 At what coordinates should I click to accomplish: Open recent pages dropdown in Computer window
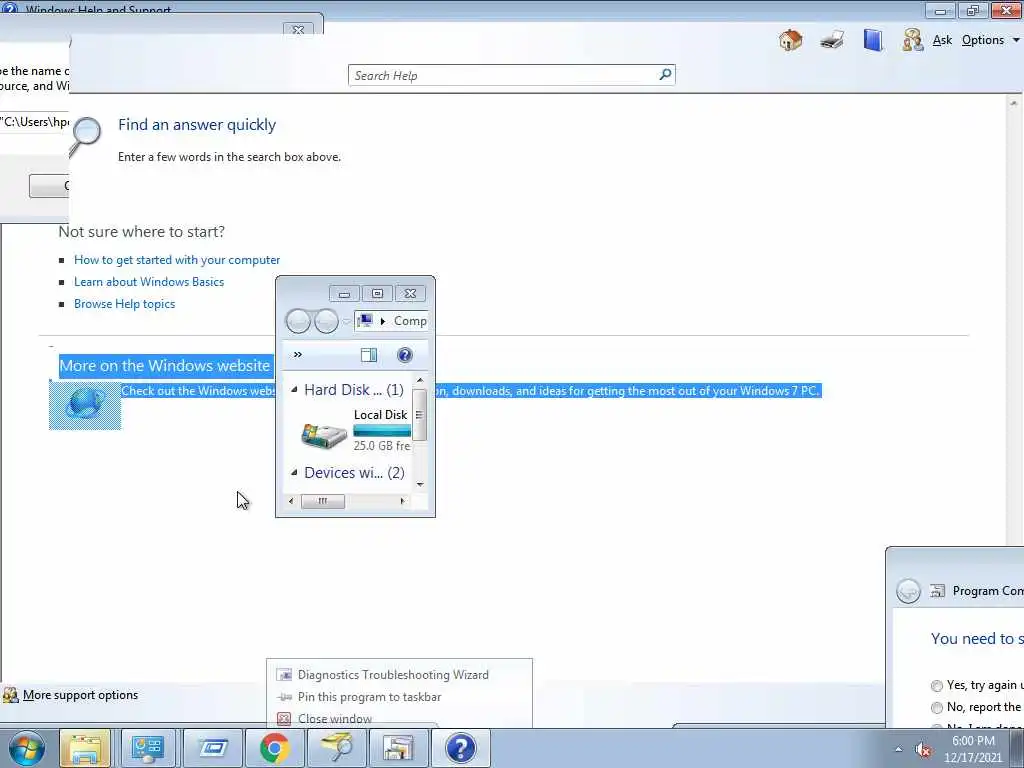[346, 321]
